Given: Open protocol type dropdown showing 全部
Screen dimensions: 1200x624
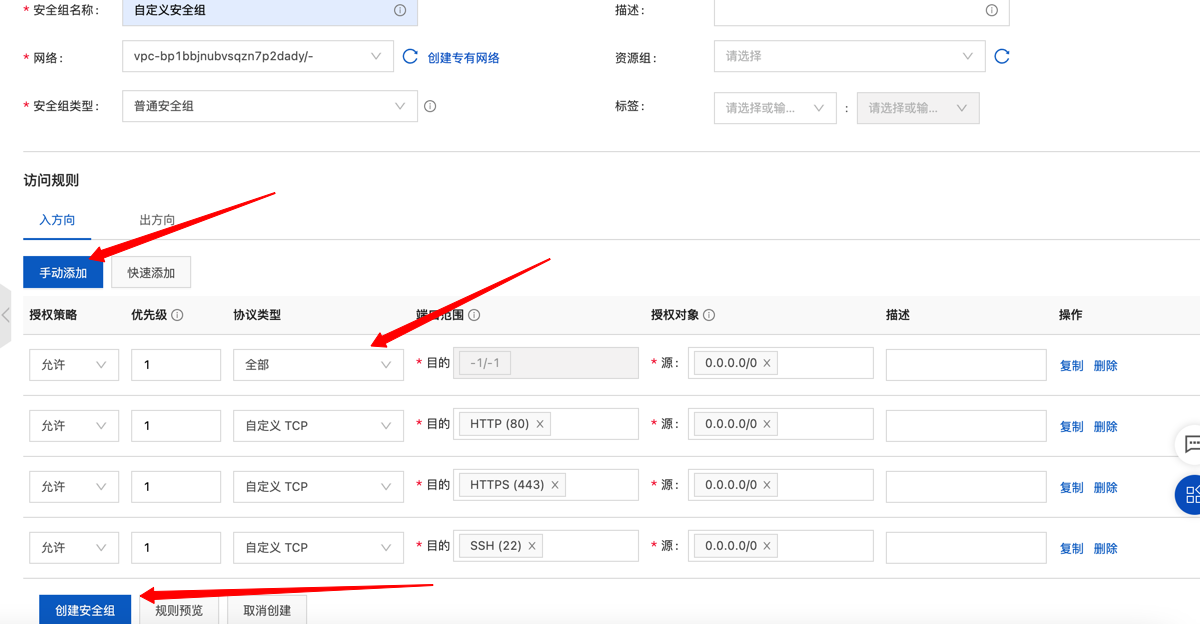Looking at the screenshot, I should [x=318, y=365].
